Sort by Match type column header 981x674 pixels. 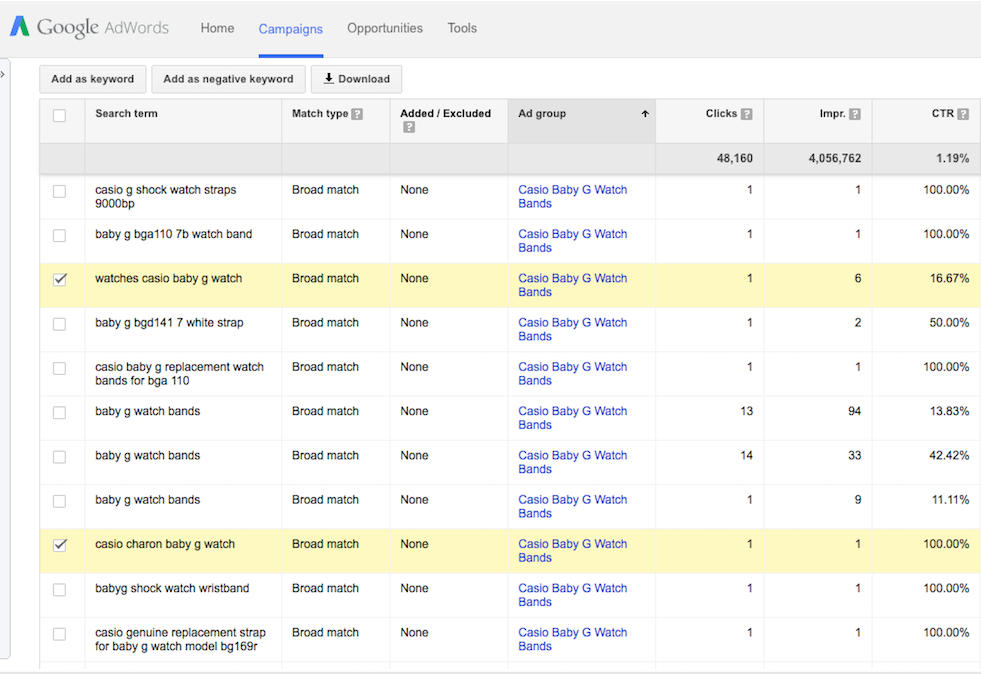tap(320, 113)
